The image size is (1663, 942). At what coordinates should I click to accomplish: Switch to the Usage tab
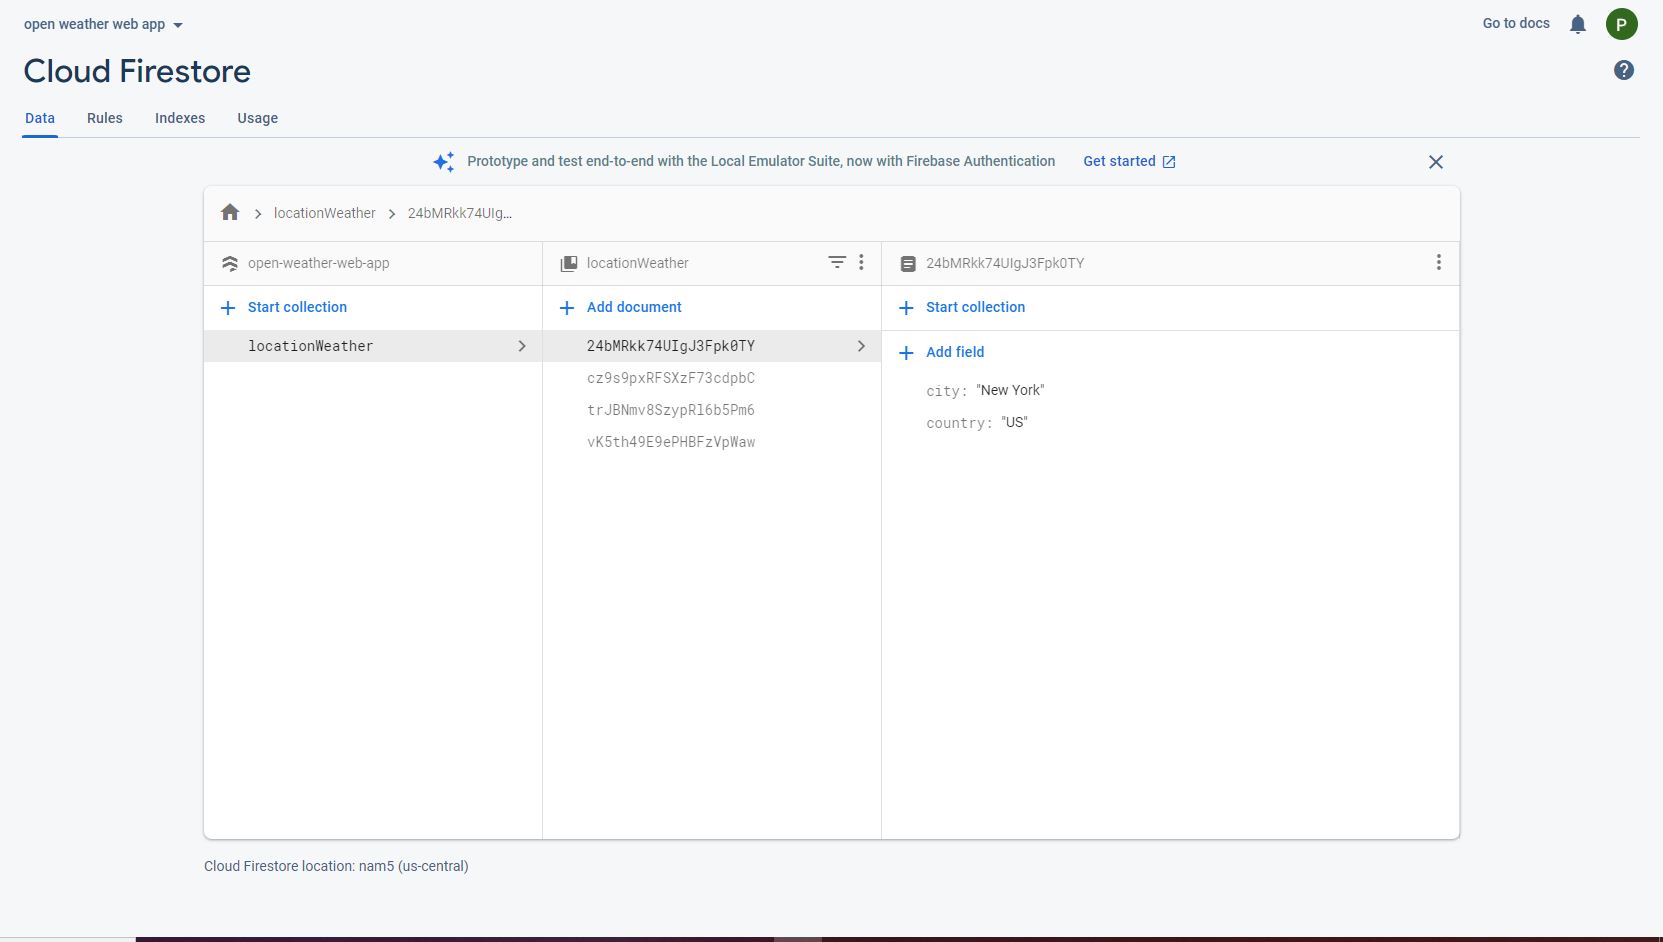[x=258, y=118]
